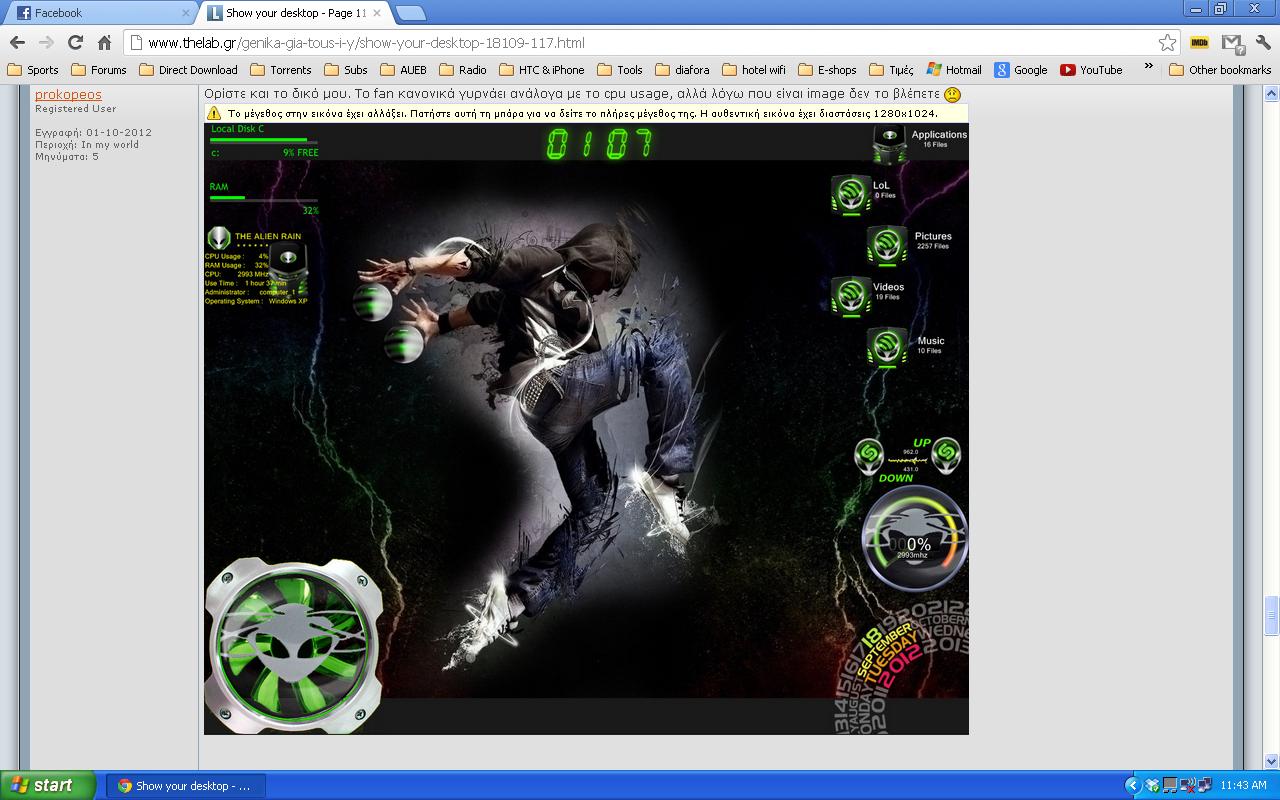Select the 'Μηνύματα: 5' text
Viewport: 1280px width, 800px height.
point(67,156)
